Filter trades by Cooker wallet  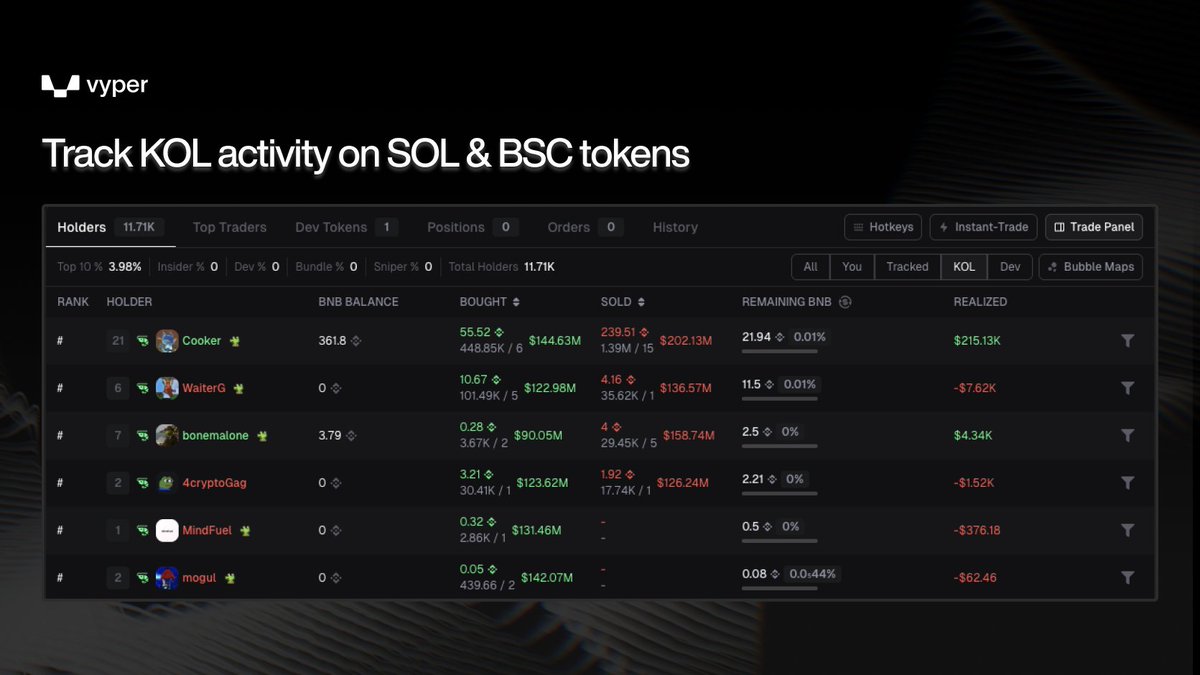[x=1127, y=341]
